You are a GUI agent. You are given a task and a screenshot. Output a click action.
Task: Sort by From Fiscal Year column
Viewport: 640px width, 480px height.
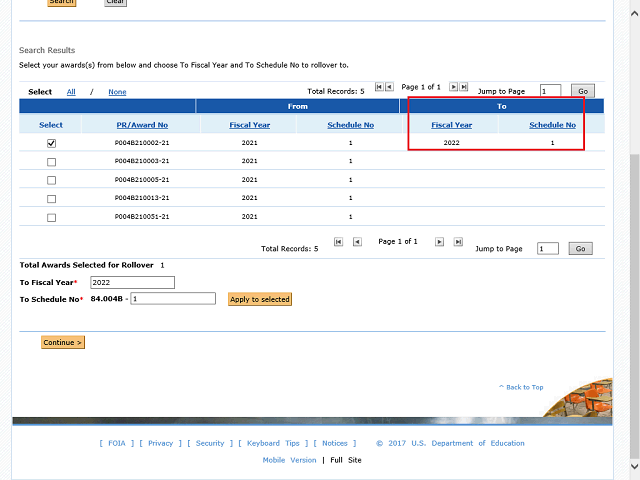(x=249, y=125)
